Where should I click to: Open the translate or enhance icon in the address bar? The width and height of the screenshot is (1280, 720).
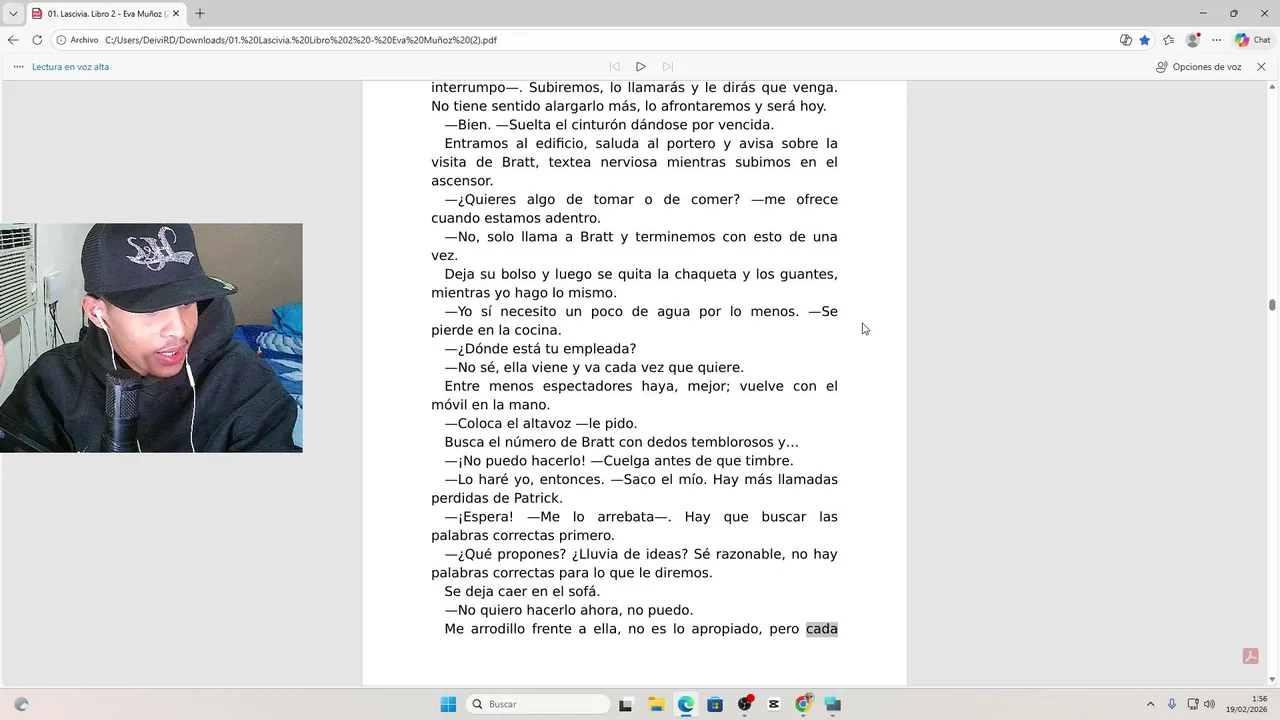(x=1126, y=40)
